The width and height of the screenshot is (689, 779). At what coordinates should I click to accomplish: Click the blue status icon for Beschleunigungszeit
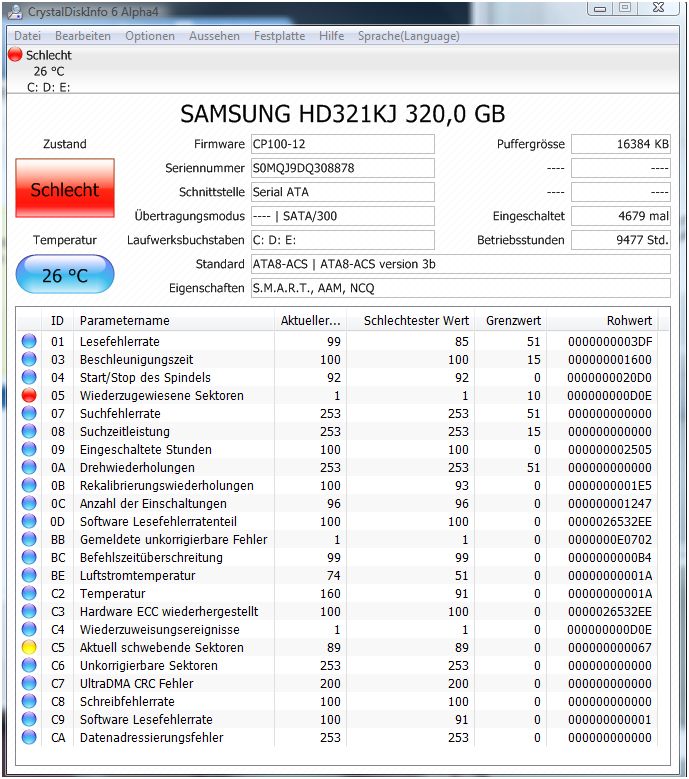(29, 359)
